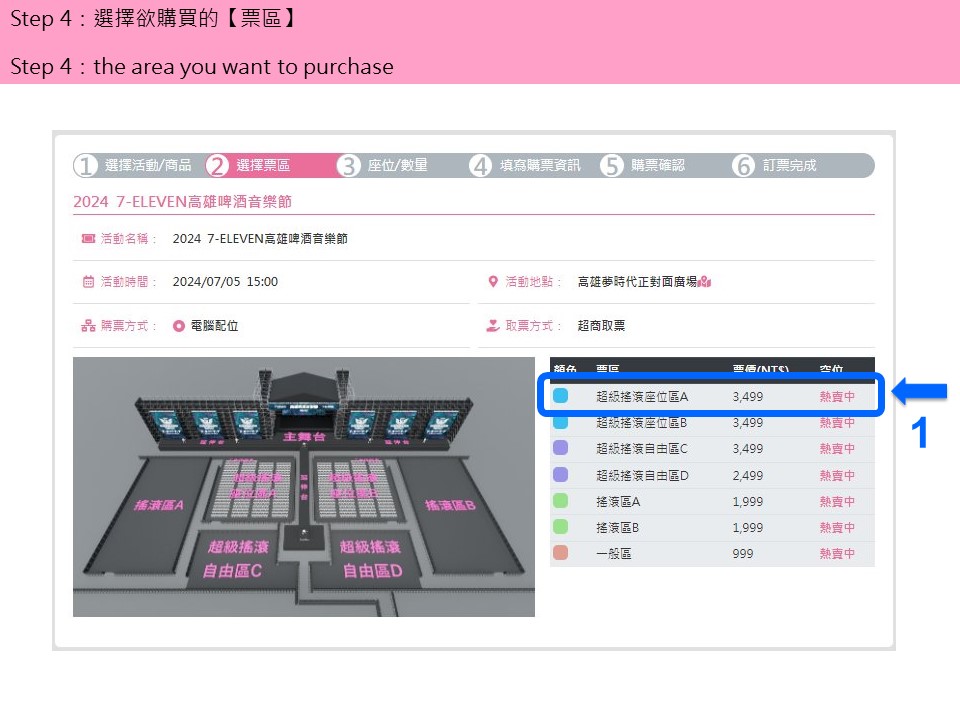Click the purple swatch for 超級搖滾自由區C
The width and height of the screenshot is (960, 720).
[561, 449]
